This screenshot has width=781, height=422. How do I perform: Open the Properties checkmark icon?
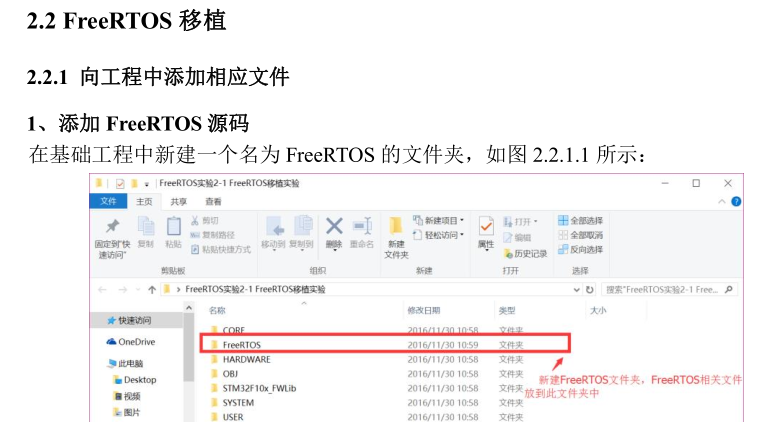[486, 226]
